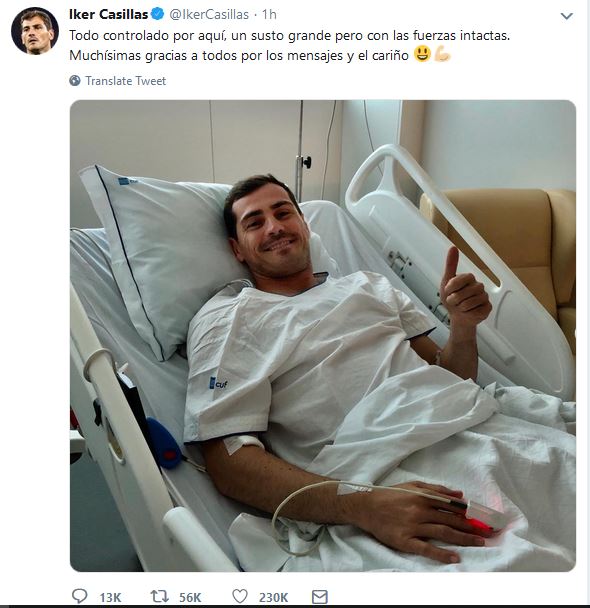Click the flexed bicep emoji in tweet

(442, 54)
